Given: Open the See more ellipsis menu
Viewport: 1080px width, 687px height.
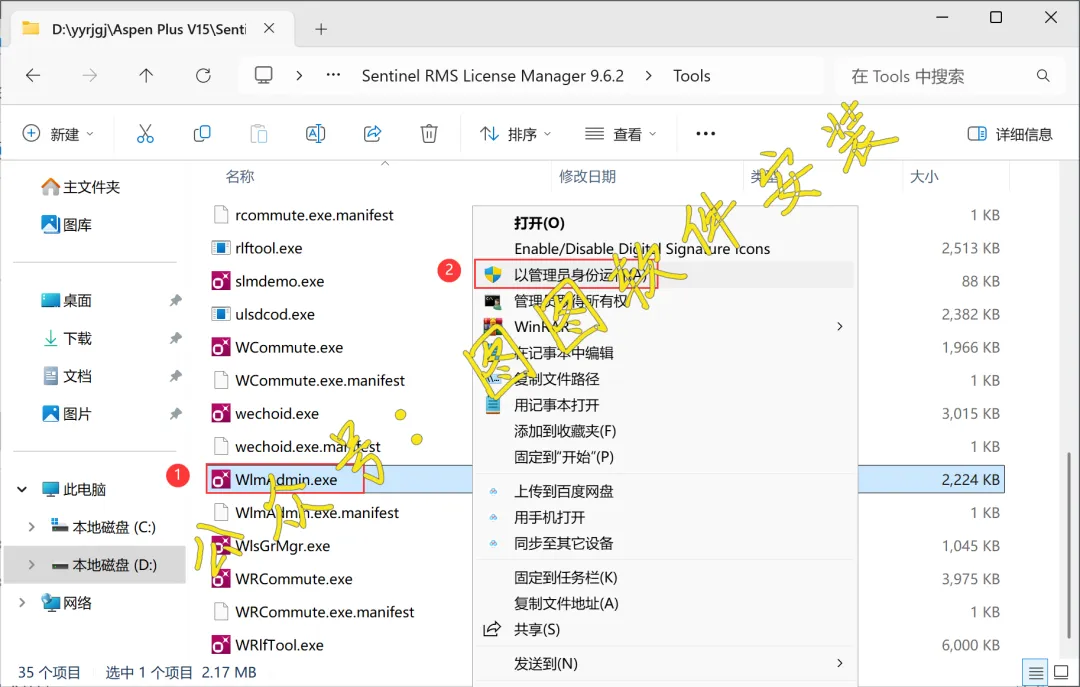Looking at the screenshot, I should (x=705, y=134).
